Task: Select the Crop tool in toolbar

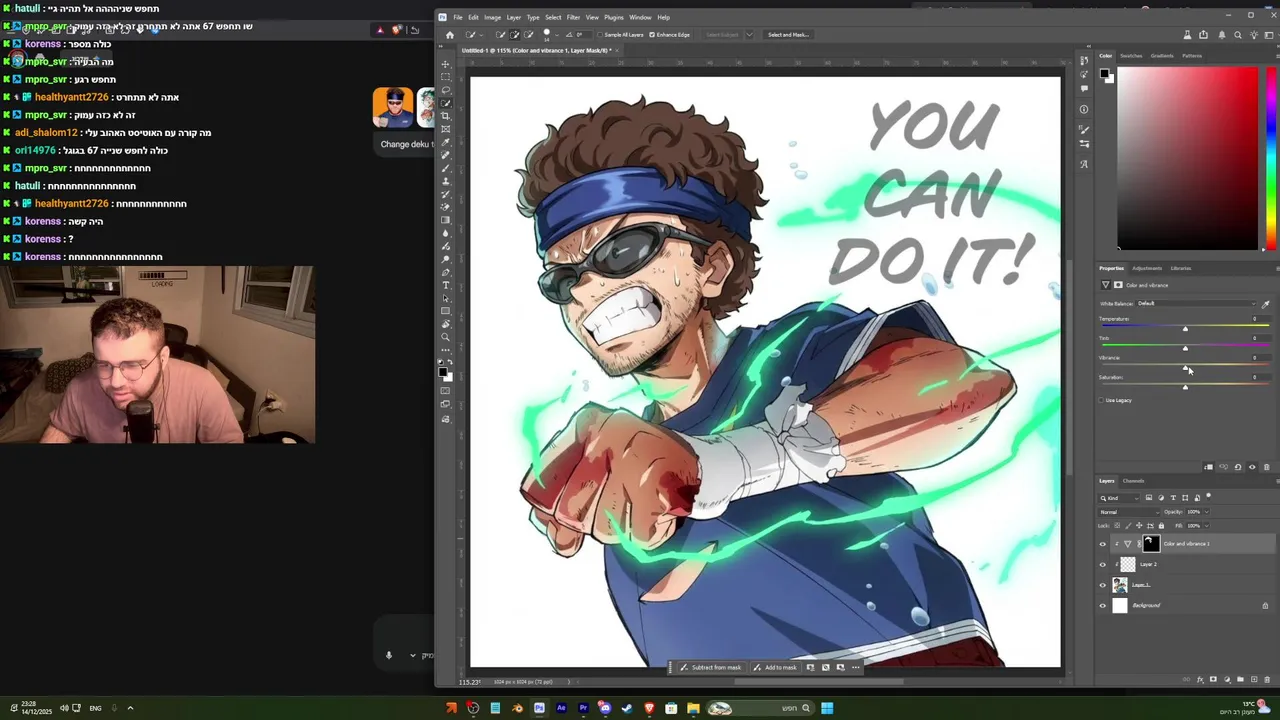Action: [x=446, y=115]
